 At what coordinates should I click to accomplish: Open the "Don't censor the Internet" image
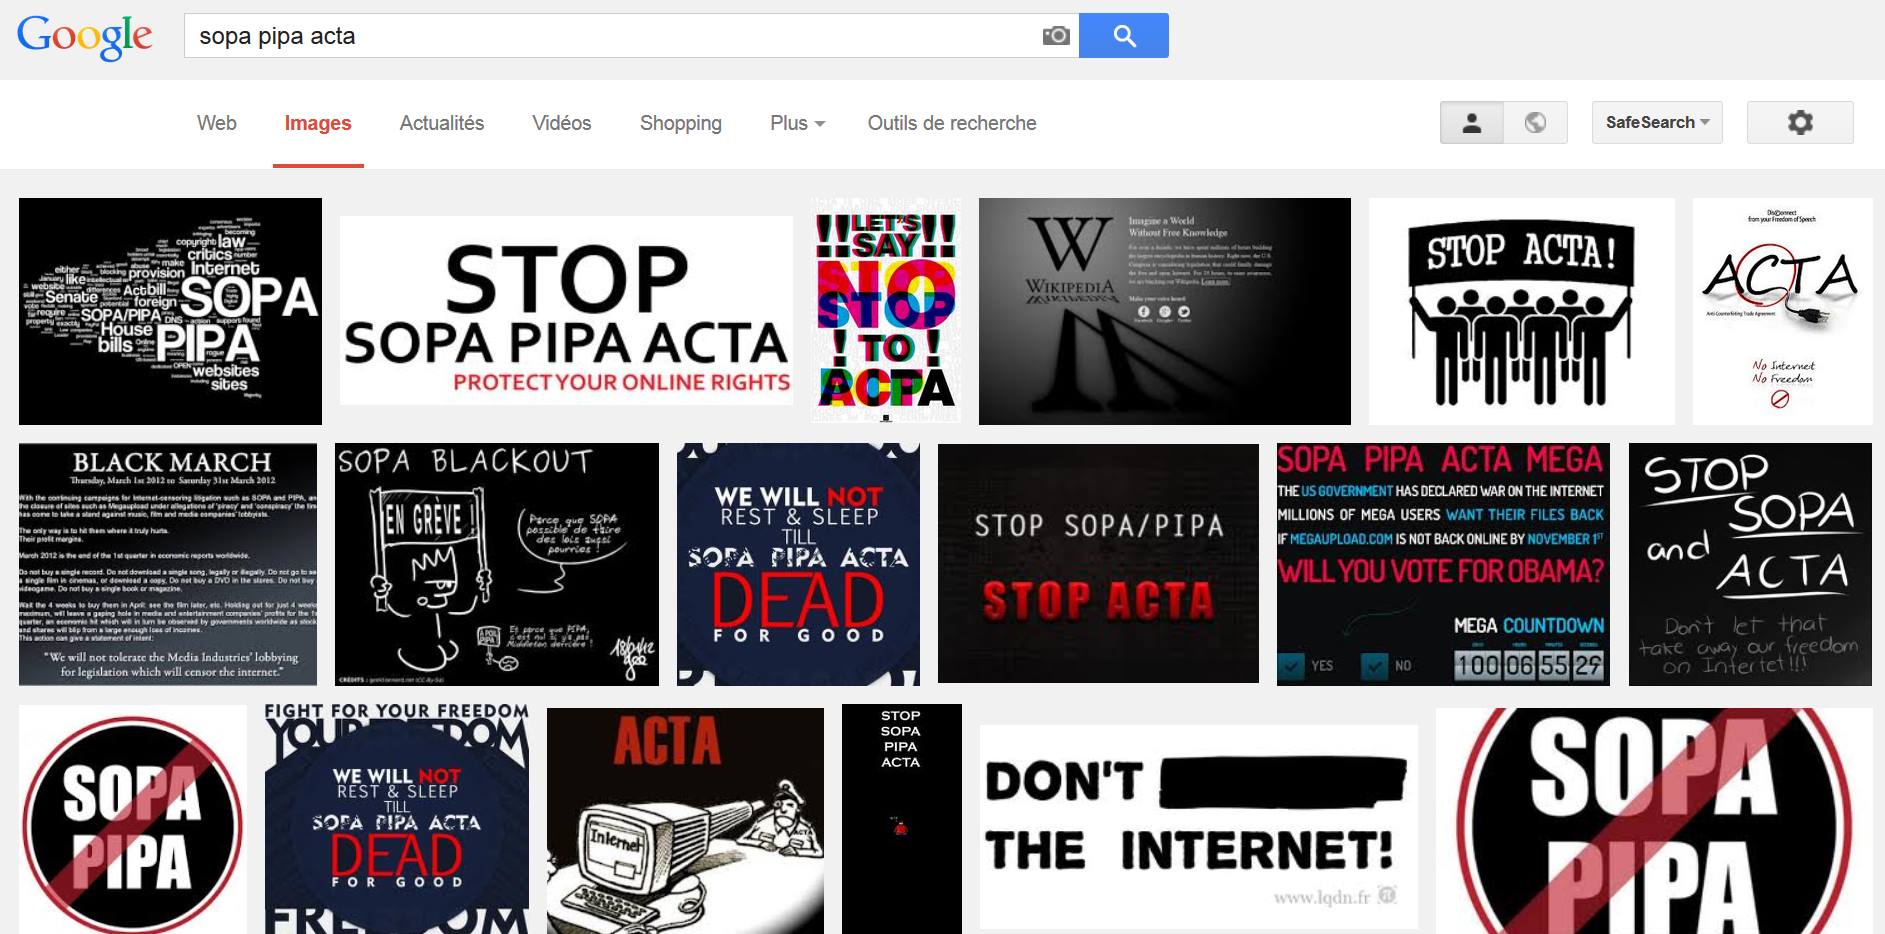[1198, 826]
